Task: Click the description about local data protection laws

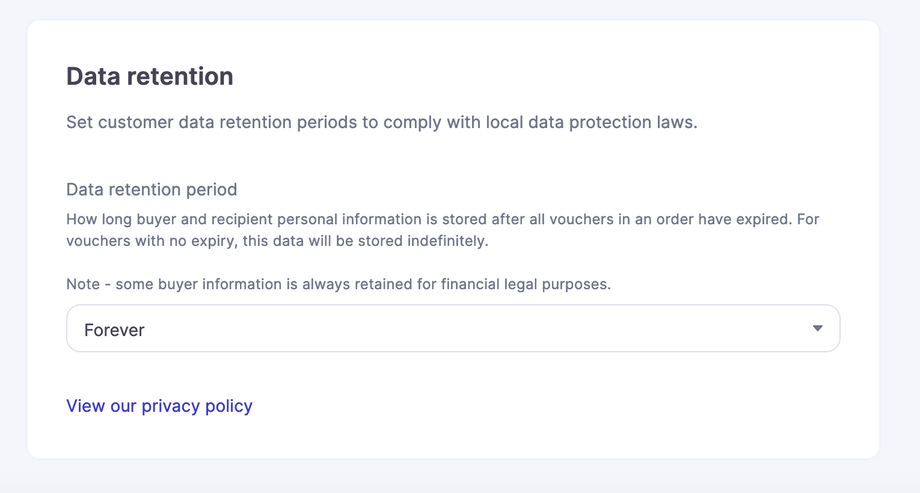Action: (x=381, y=123)
